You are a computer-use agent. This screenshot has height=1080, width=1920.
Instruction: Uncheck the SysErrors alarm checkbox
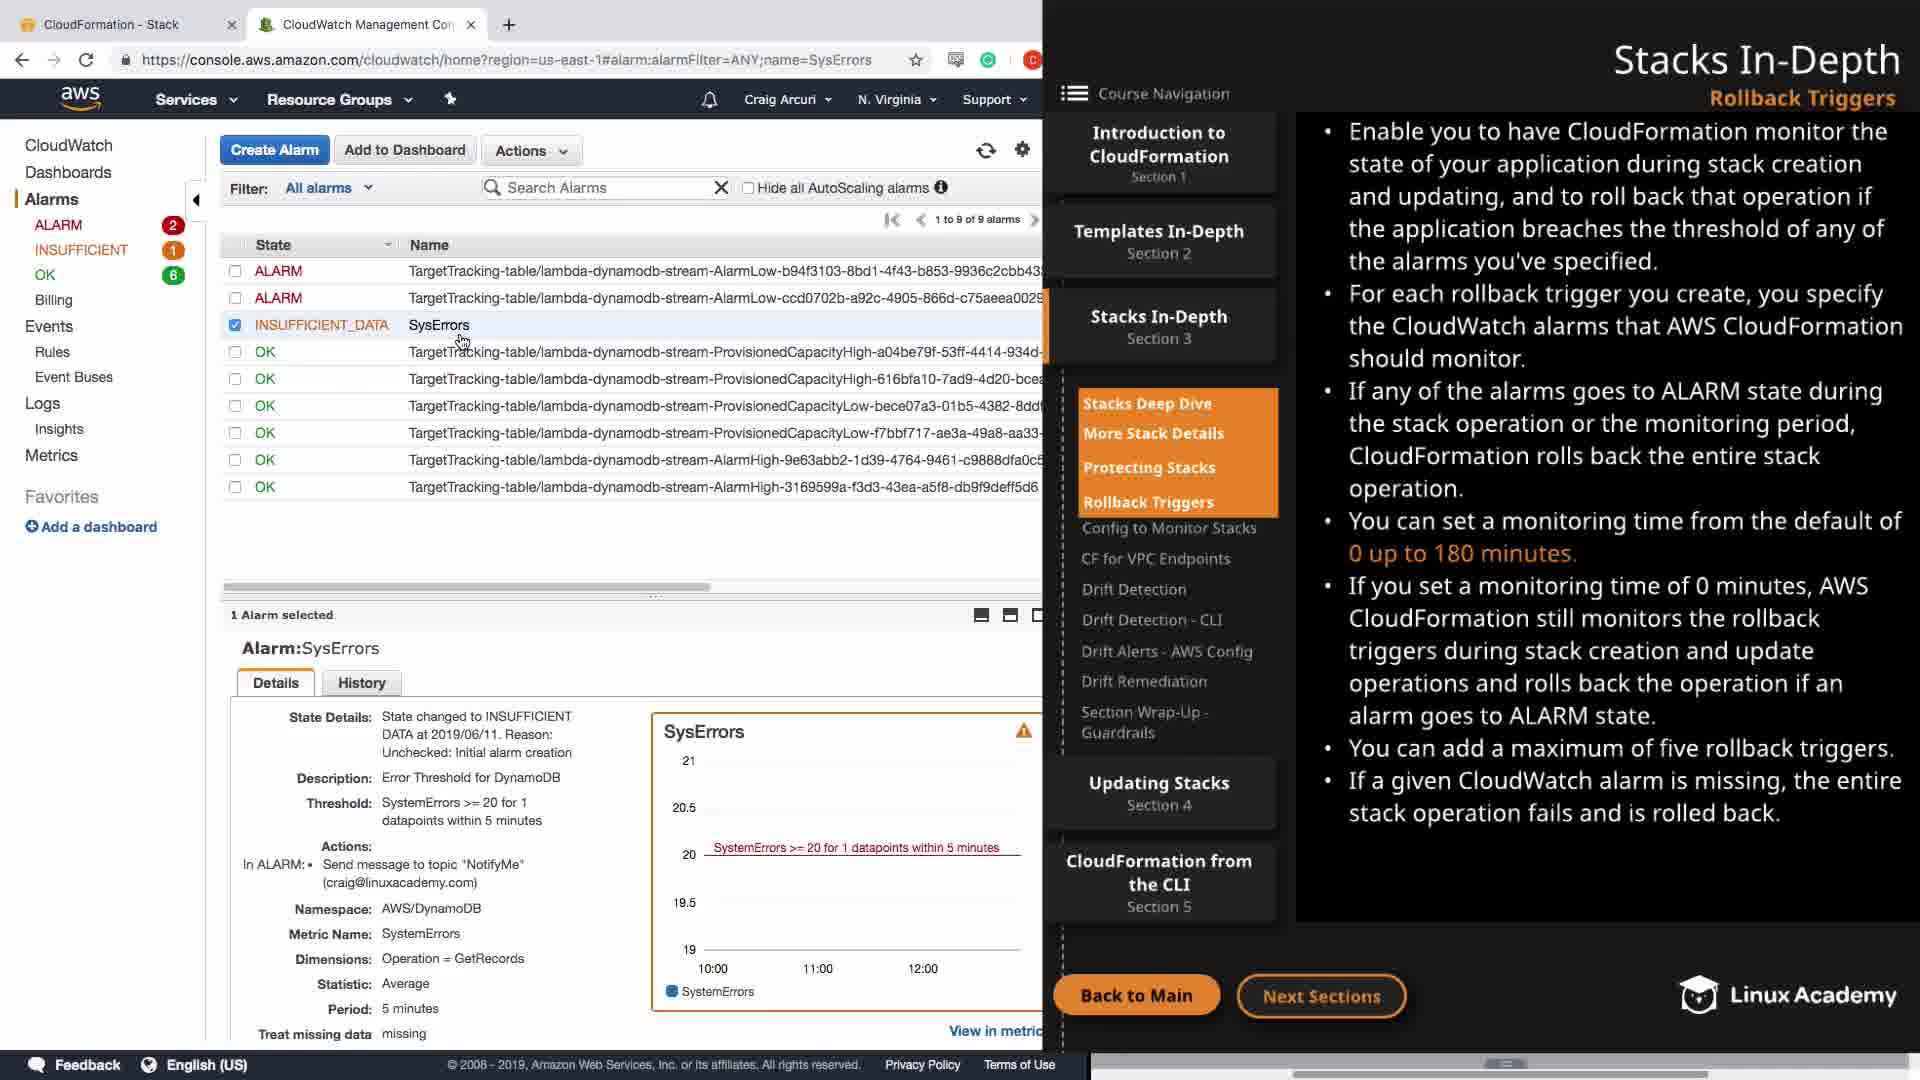[235, 325]
